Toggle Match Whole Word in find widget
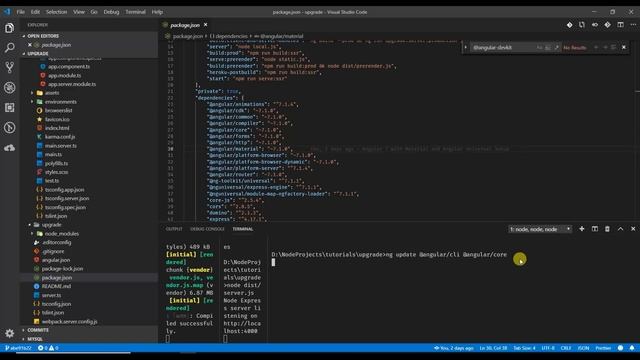640x360 pixels. pos(548,47)
